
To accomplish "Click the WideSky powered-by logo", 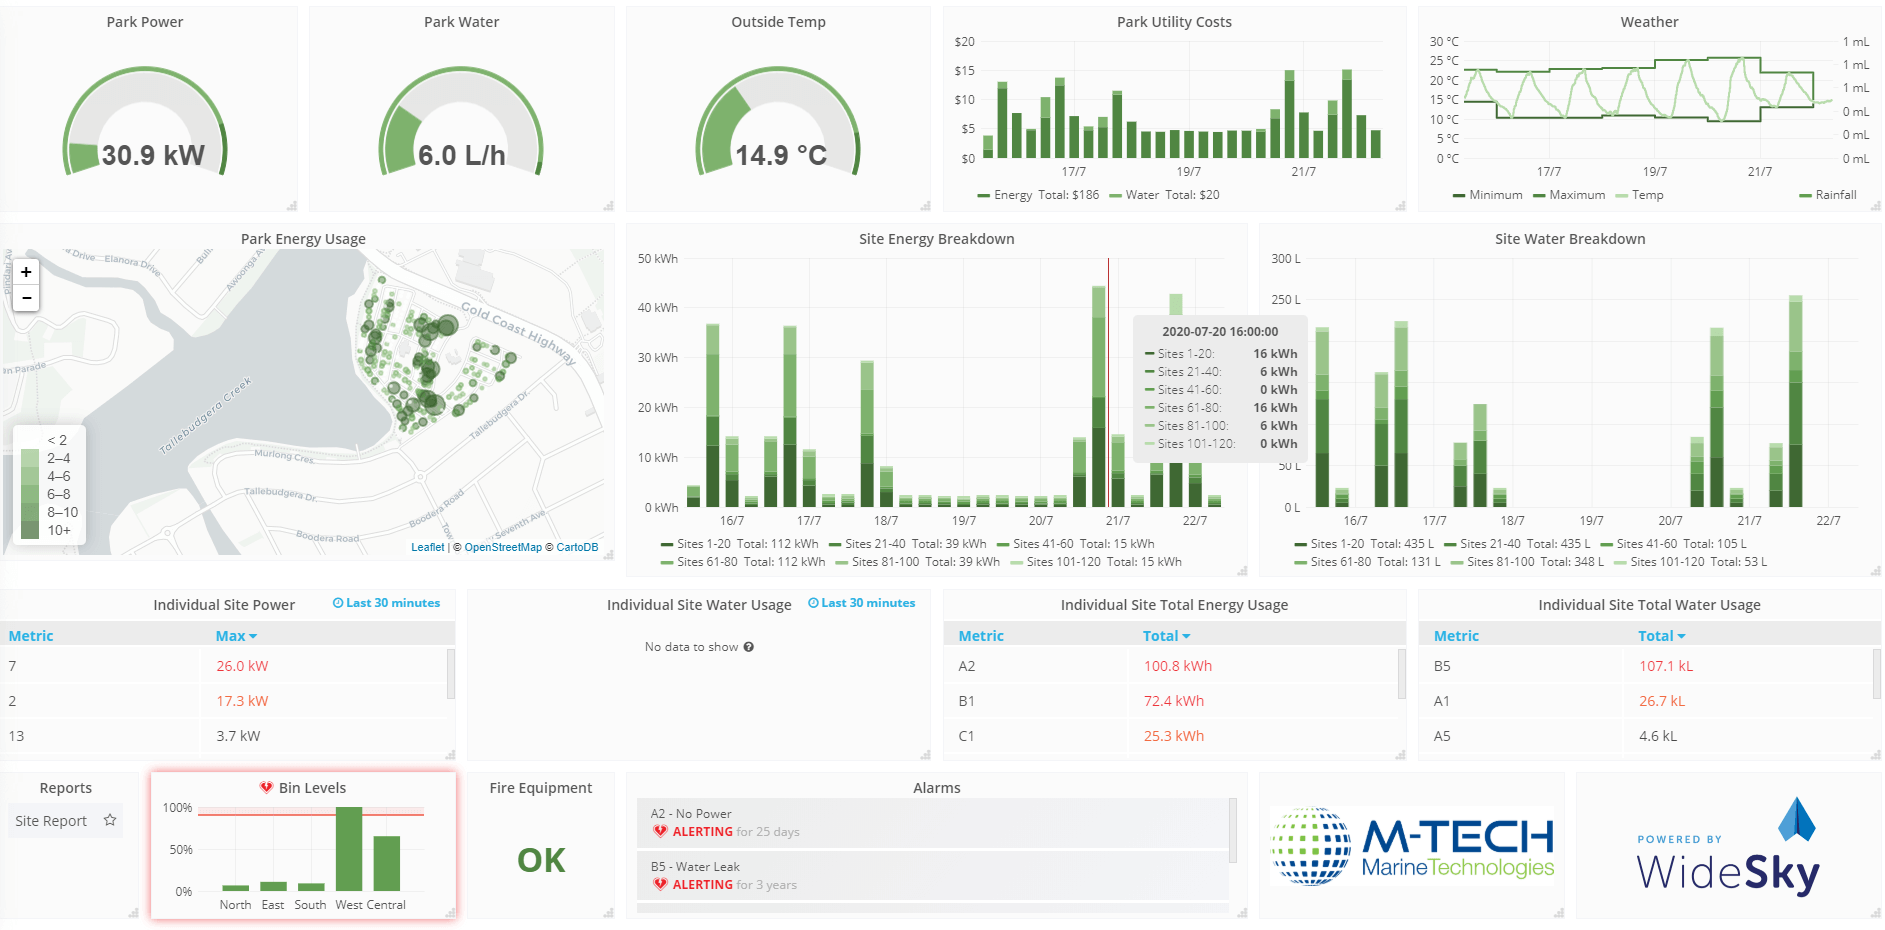I will coord(1728,846).
